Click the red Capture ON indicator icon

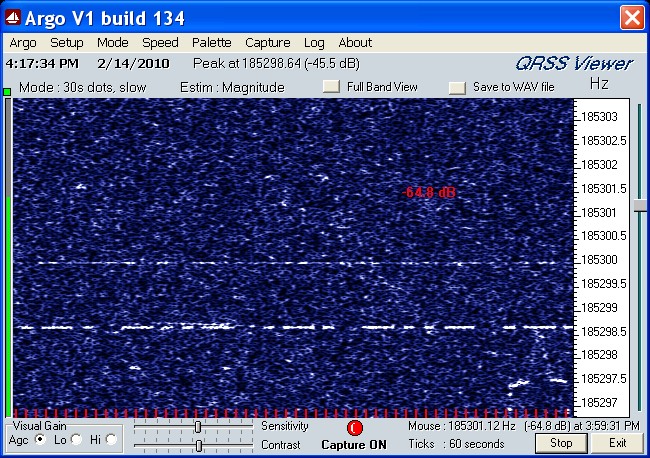point(355,428)
